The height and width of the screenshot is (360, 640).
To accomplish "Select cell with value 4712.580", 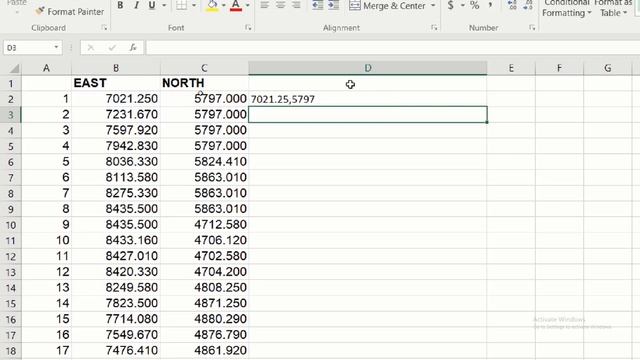I will tap(204, 224).
